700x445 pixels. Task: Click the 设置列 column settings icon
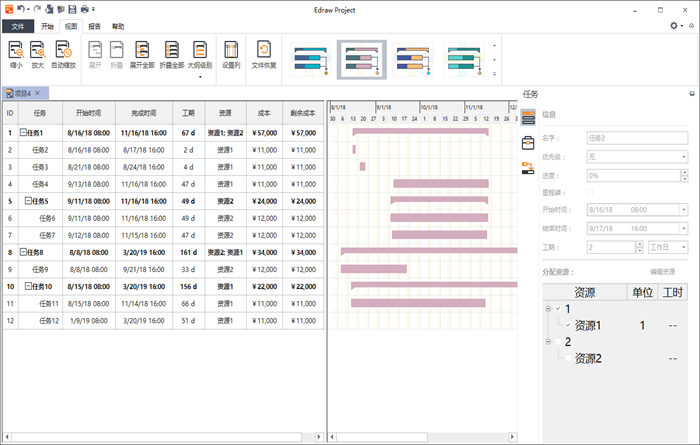231,50
